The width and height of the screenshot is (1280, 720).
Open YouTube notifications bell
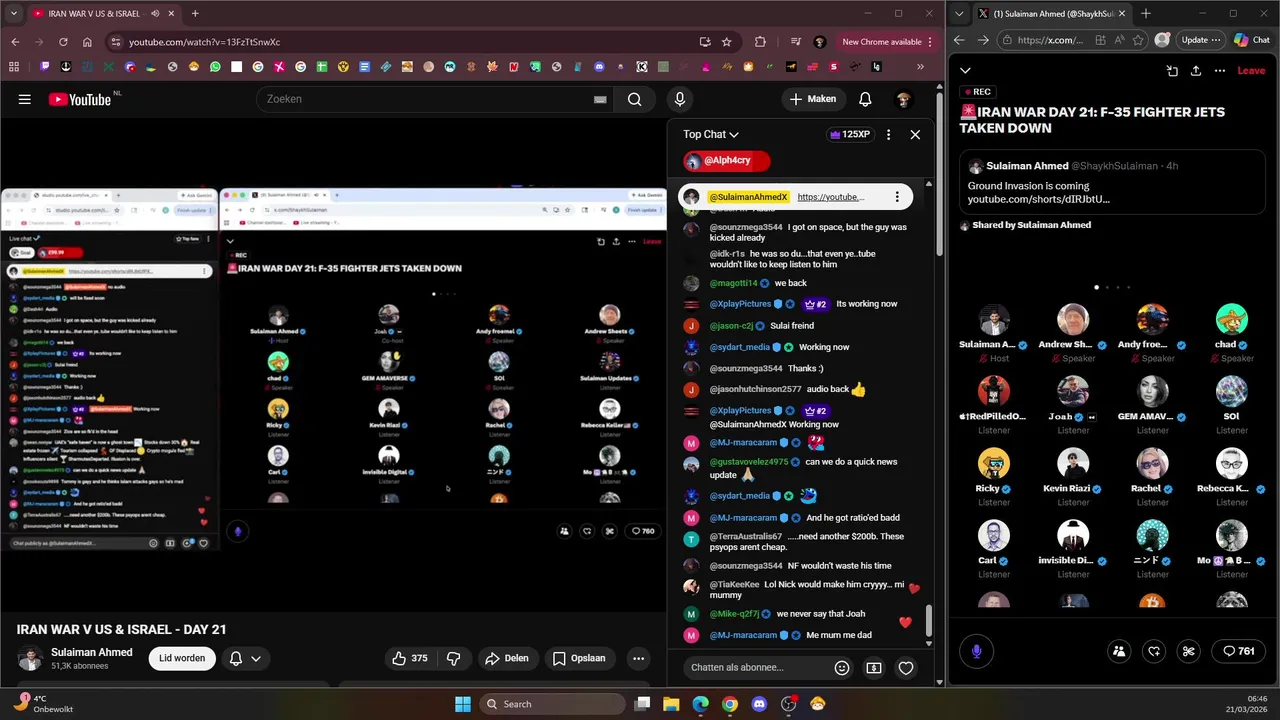865,99
